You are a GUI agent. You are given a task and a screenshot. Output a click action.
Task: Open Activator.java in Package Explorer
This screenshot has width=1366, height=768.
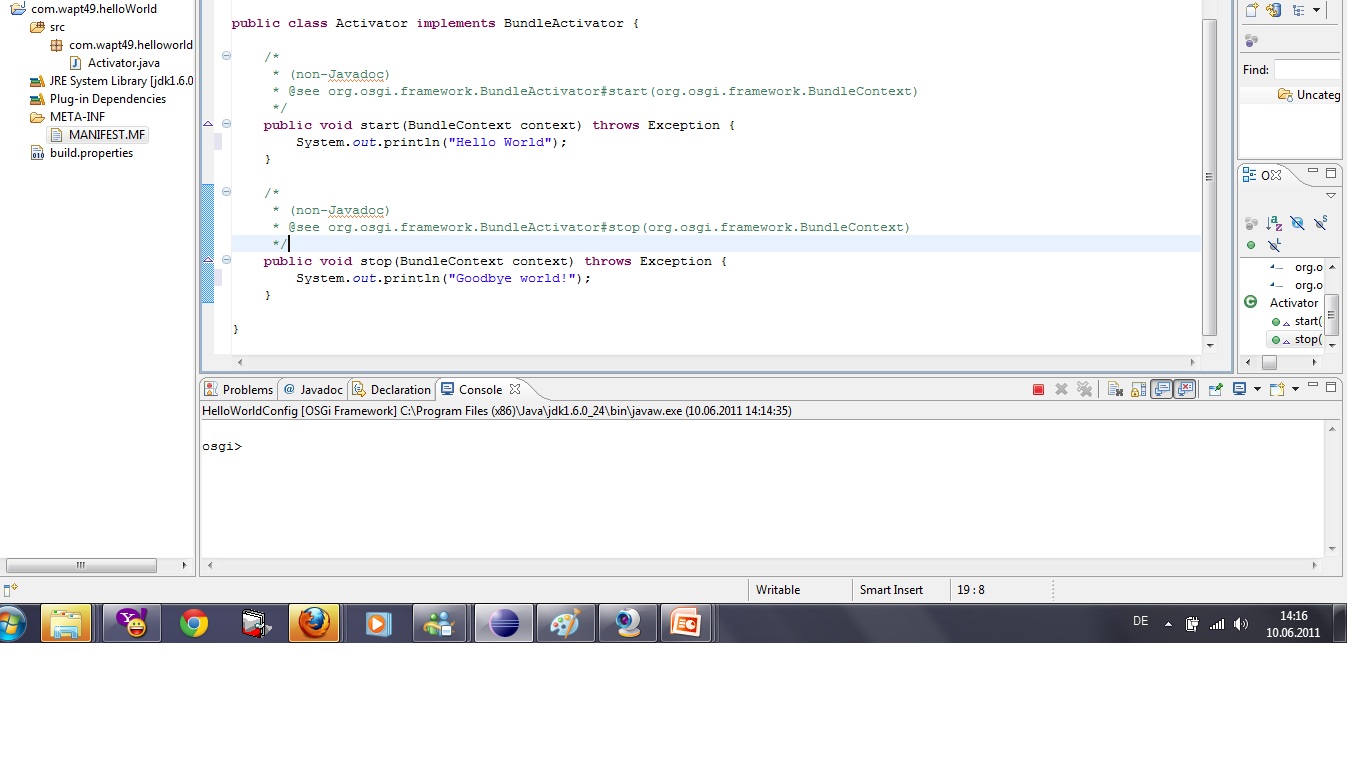[x=114, y=63]
